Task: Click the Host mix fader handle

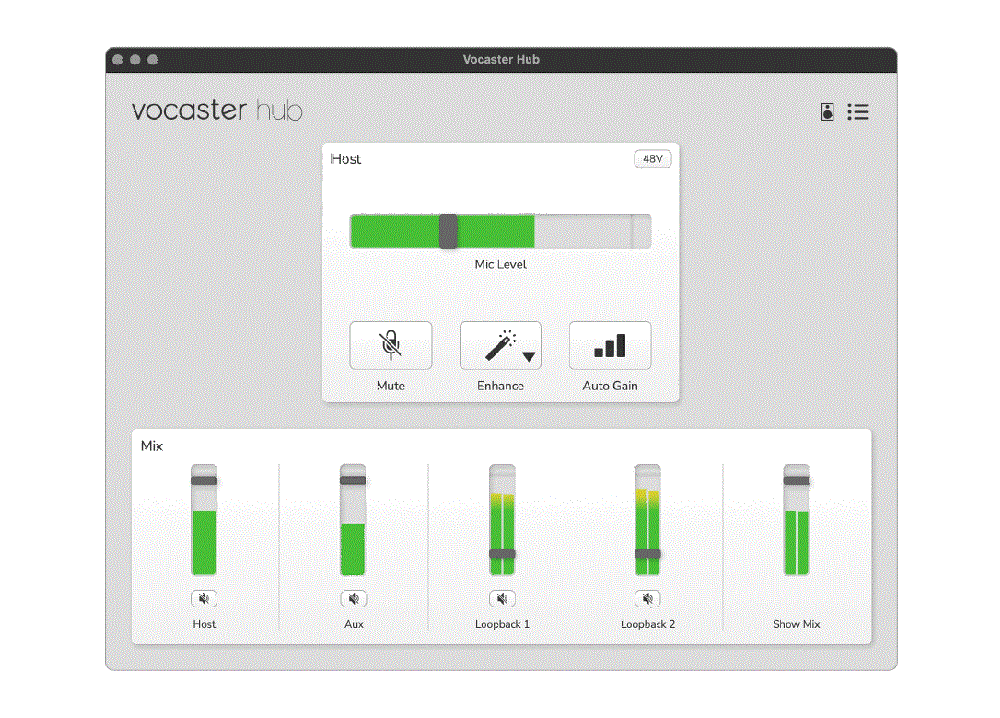Action: point(204,481)
